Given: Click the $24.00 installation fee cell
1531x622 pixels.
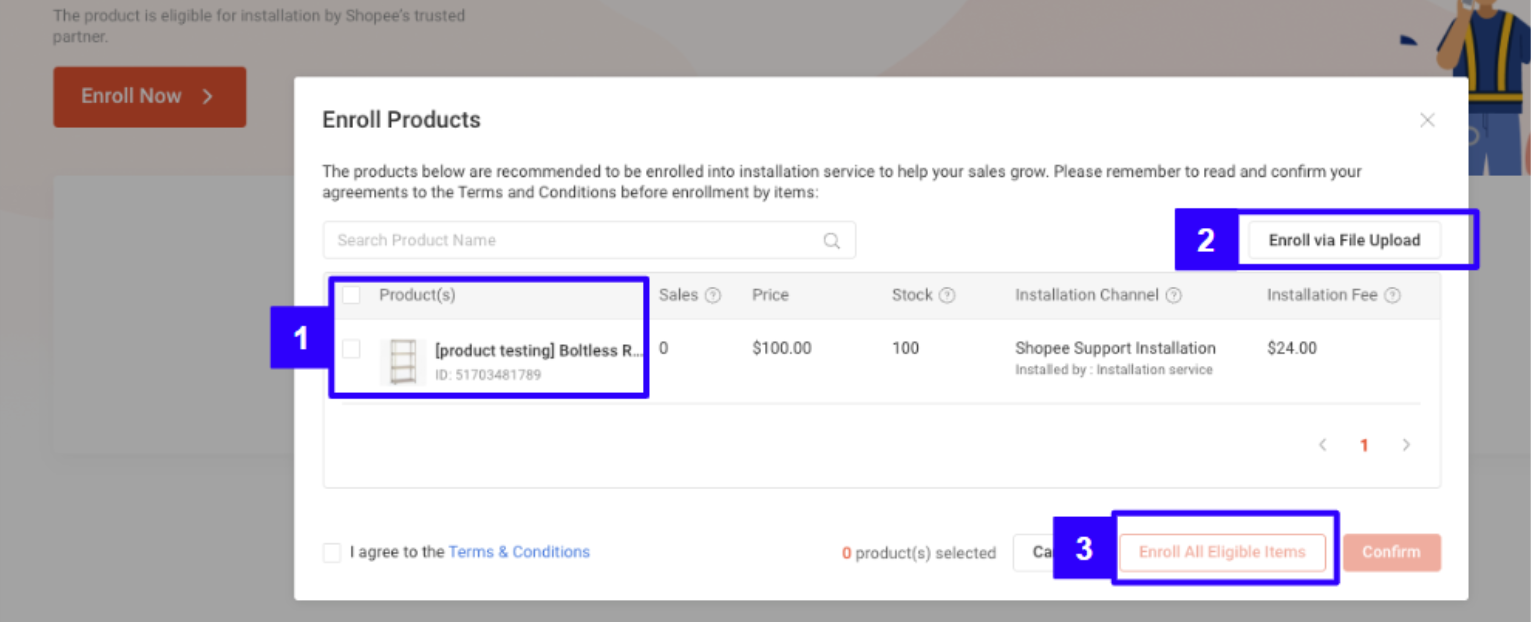Looking at the screenshot, I should (x=1292, y=349).
